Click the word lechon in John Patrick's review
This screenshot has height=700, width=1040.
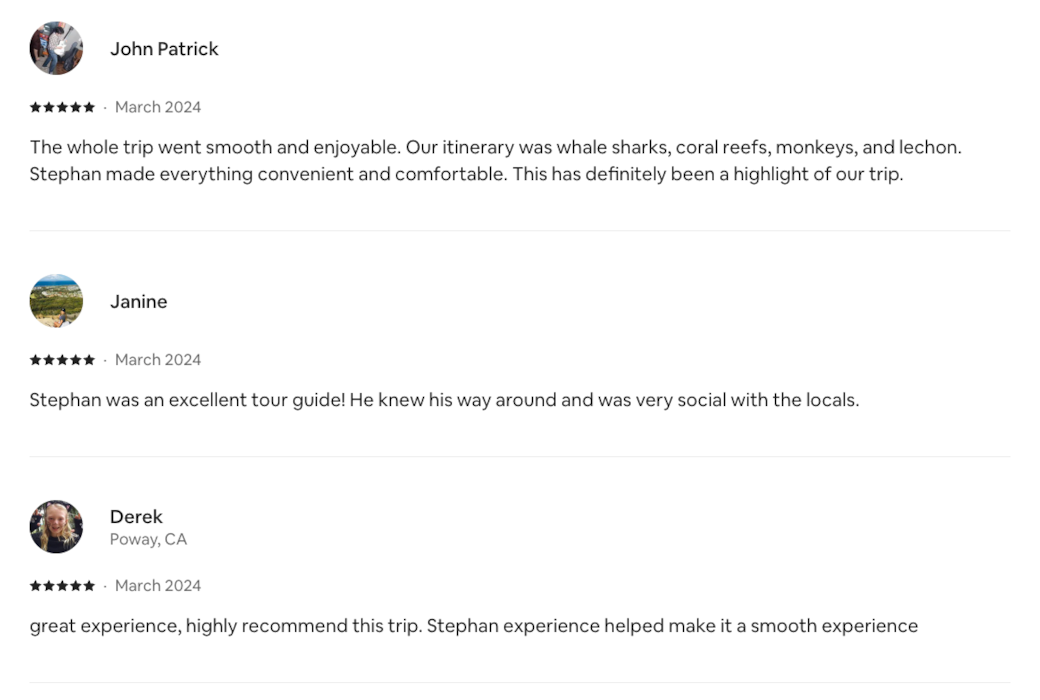pos(929,148)
